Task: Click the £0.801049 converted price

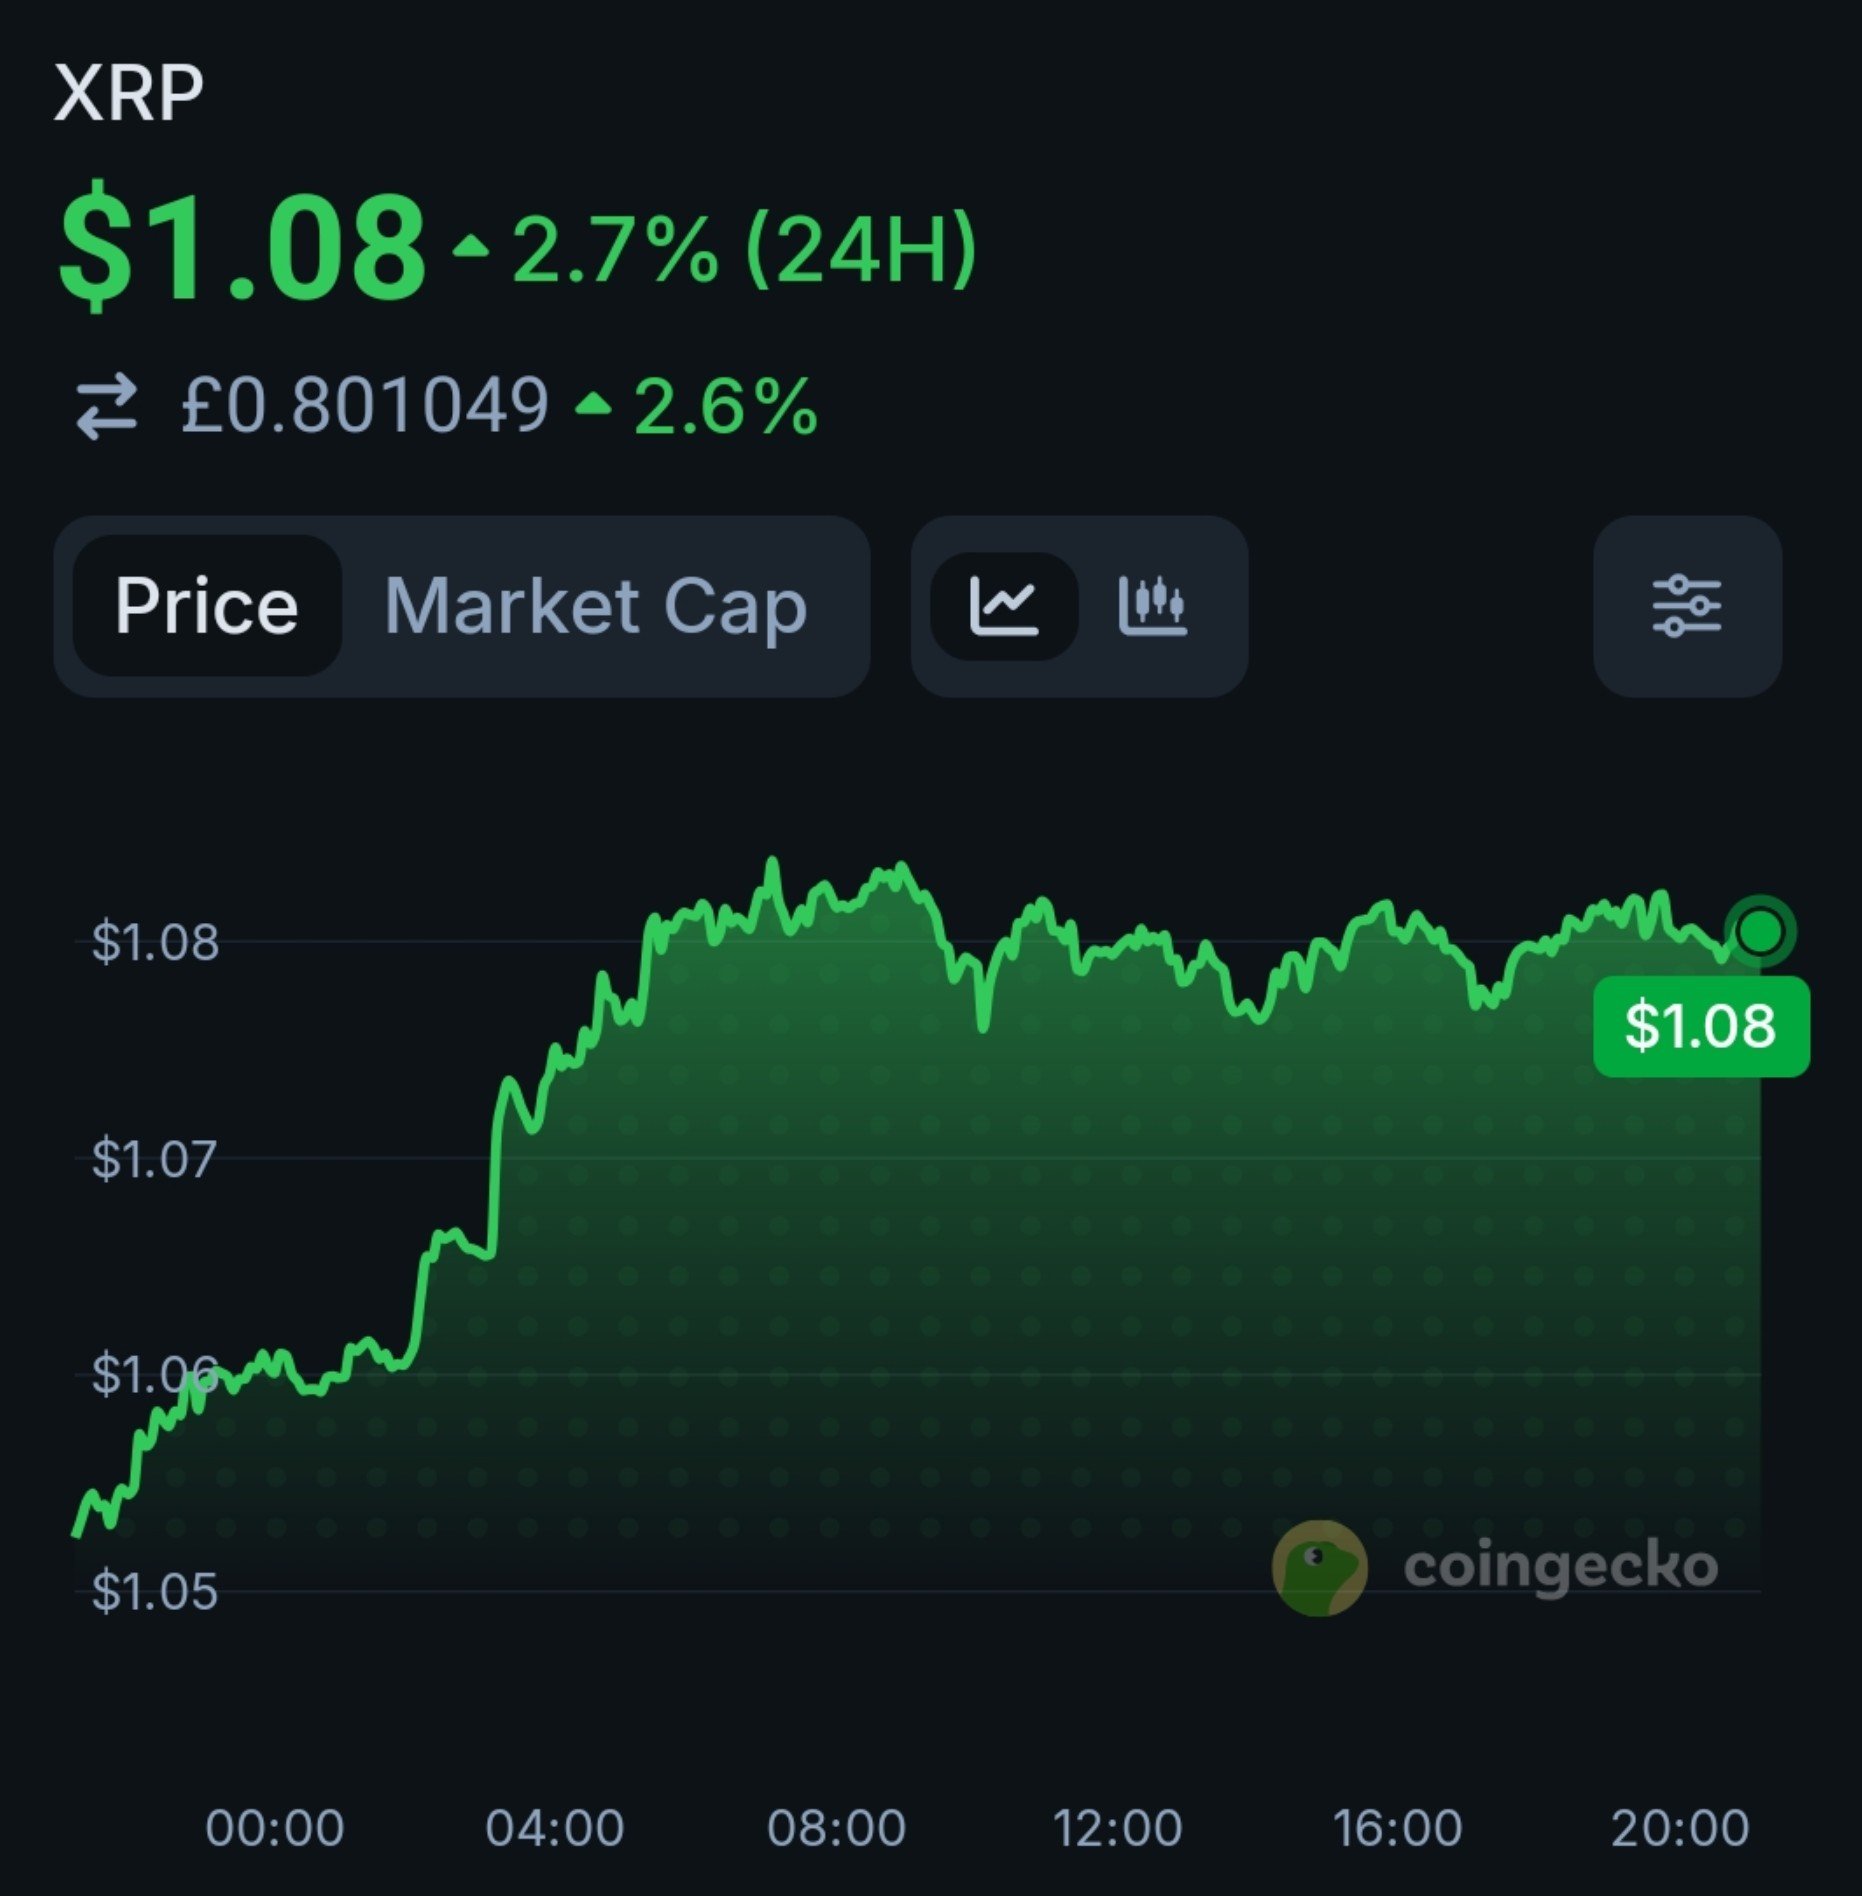Action: (x=364, y=406)
